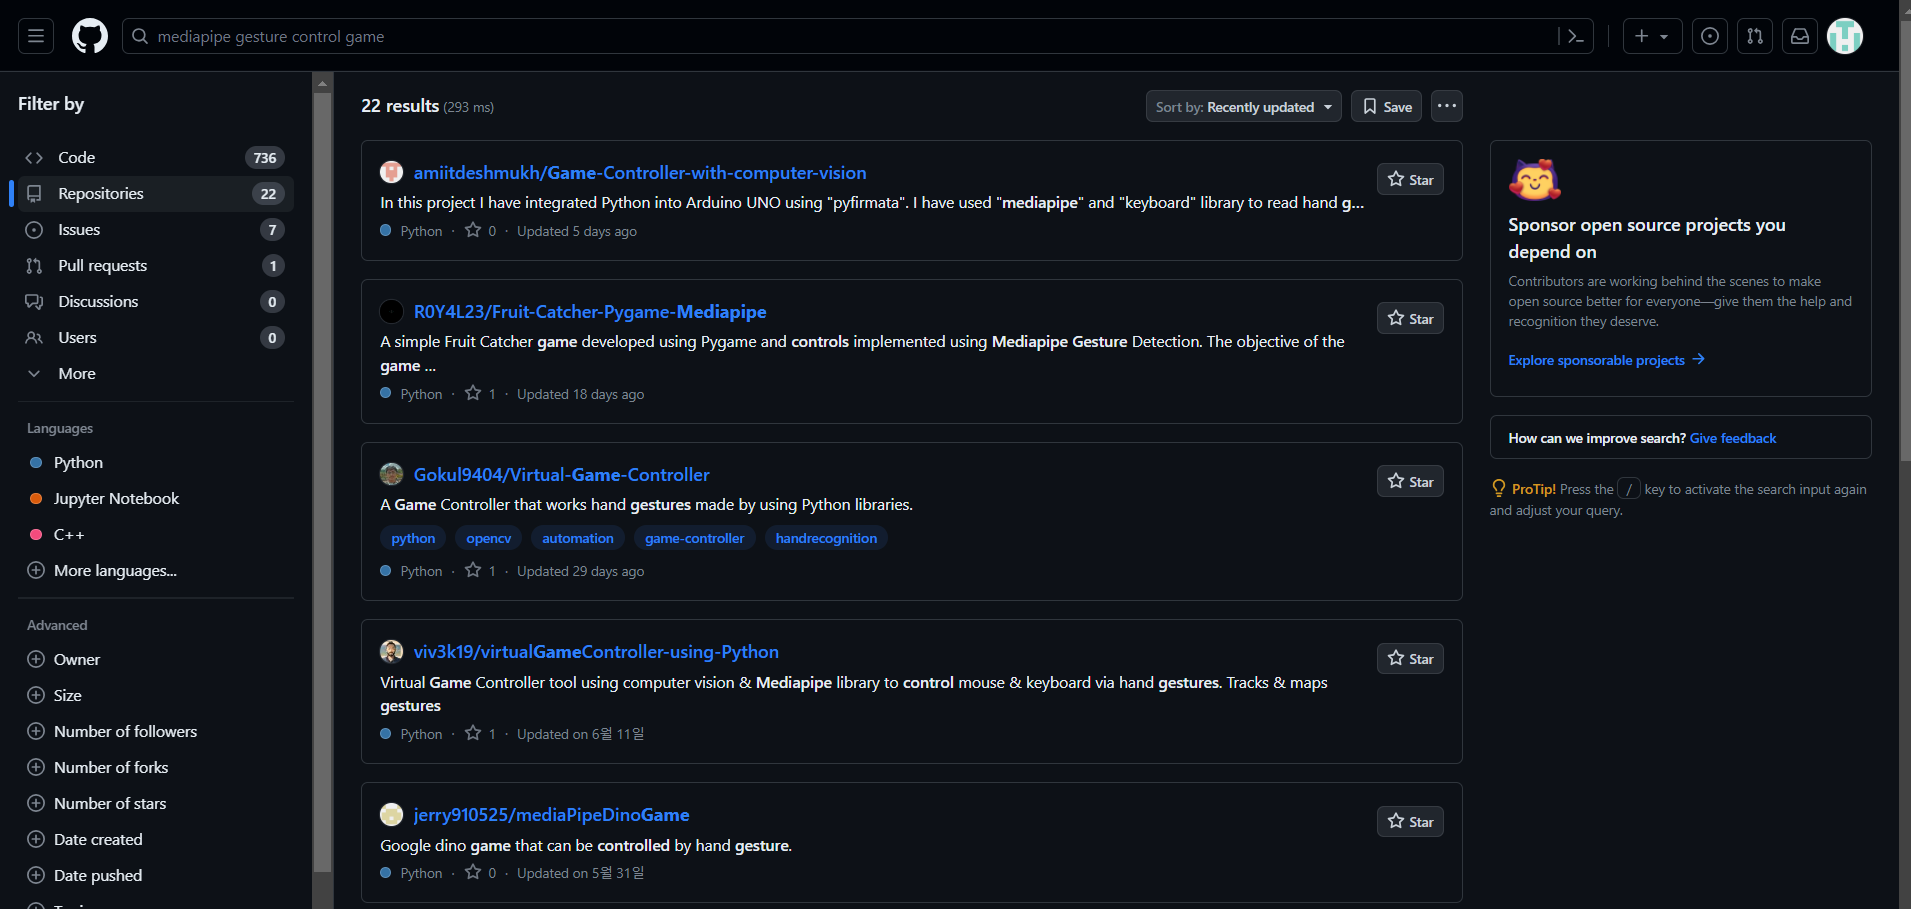
Task: Add Date pushed filter
Action: (154, 876)
